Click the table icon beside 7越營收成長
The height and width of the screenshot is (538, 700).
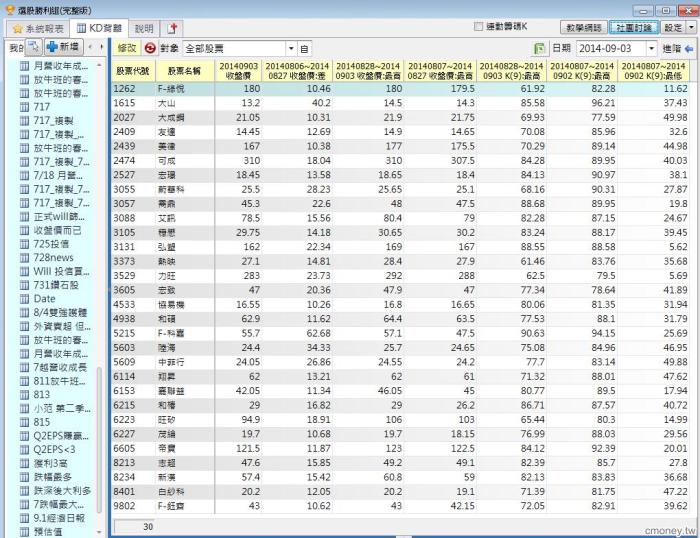click(25, 367)
